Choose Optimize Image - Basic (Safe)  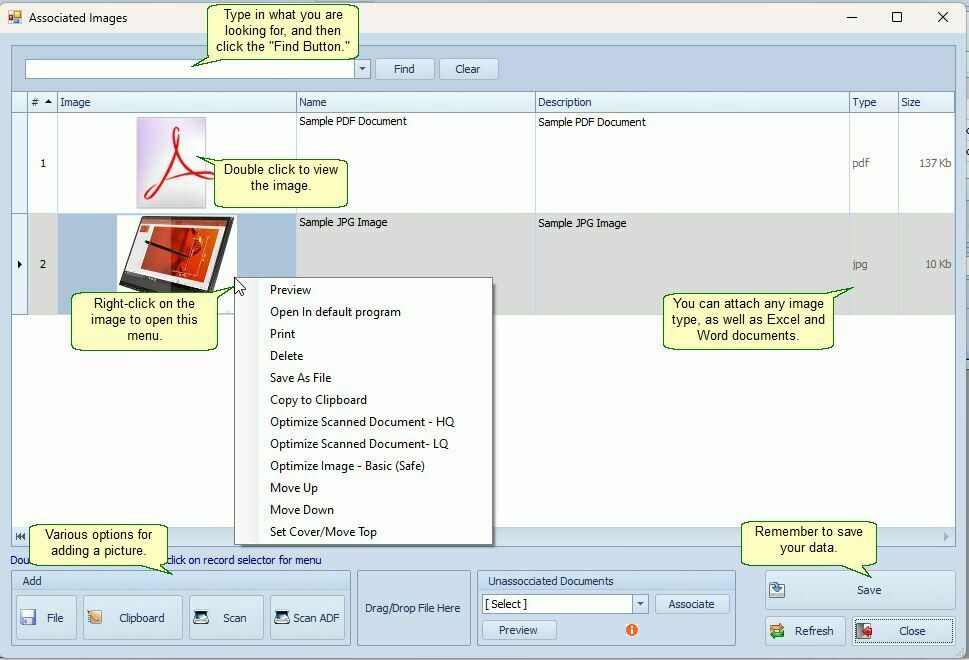click(x=347, y=466)
